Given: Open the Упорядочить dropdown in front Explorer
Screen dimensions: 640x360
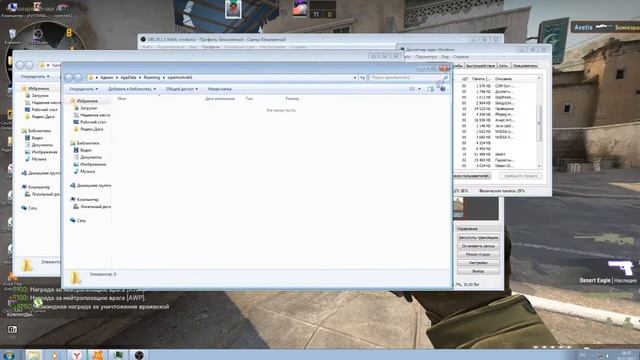Looking at the screenshot, I should point(84,89).
